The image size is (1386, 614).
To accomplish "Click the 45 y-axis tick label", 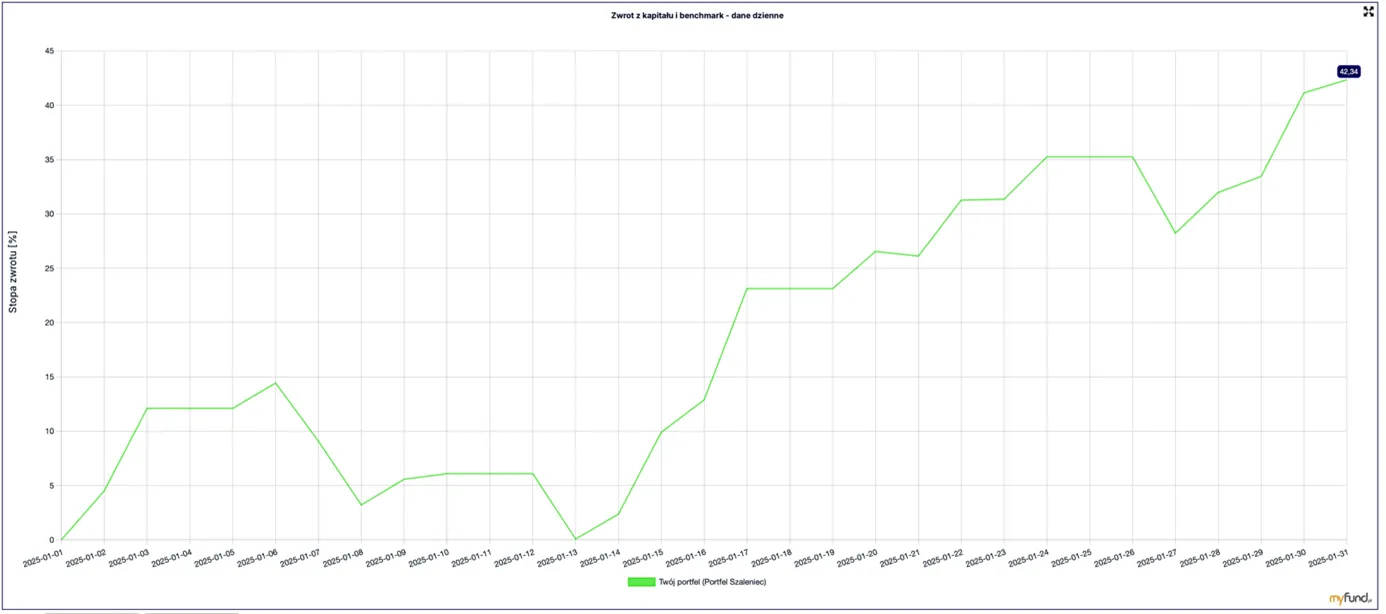I will click(48, 51).
